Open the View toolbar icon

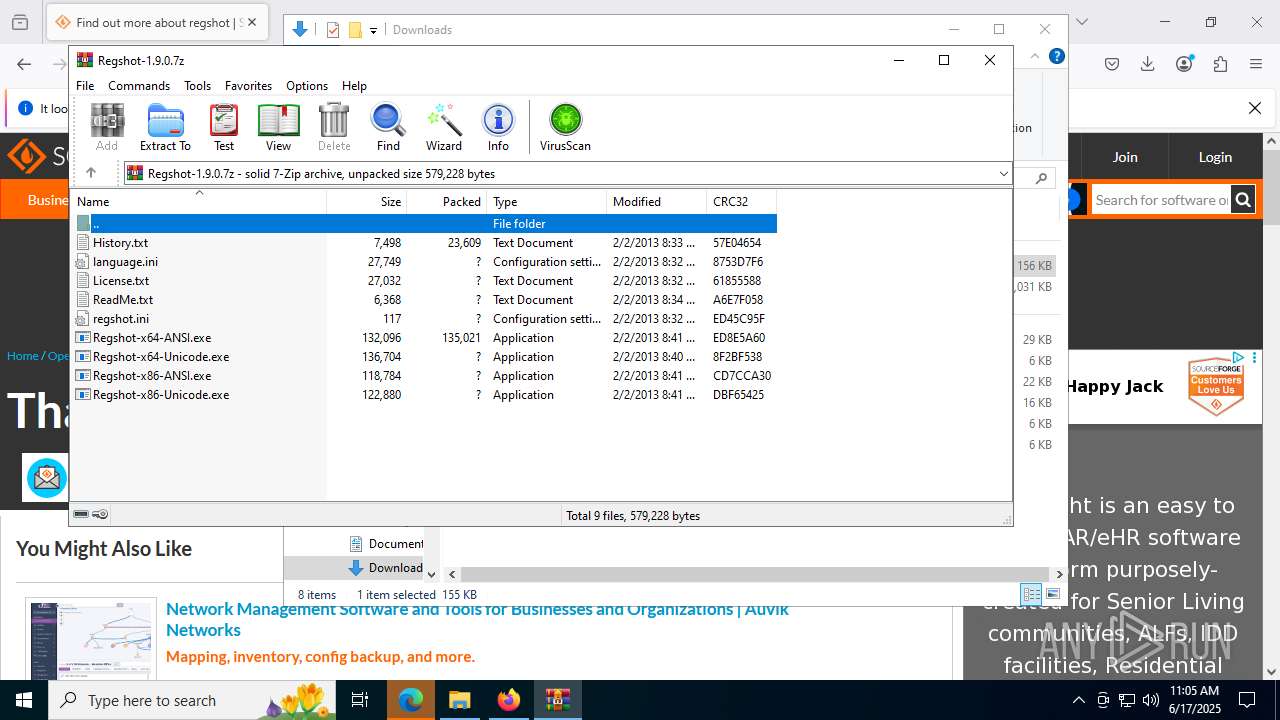[x=278, y=127]
